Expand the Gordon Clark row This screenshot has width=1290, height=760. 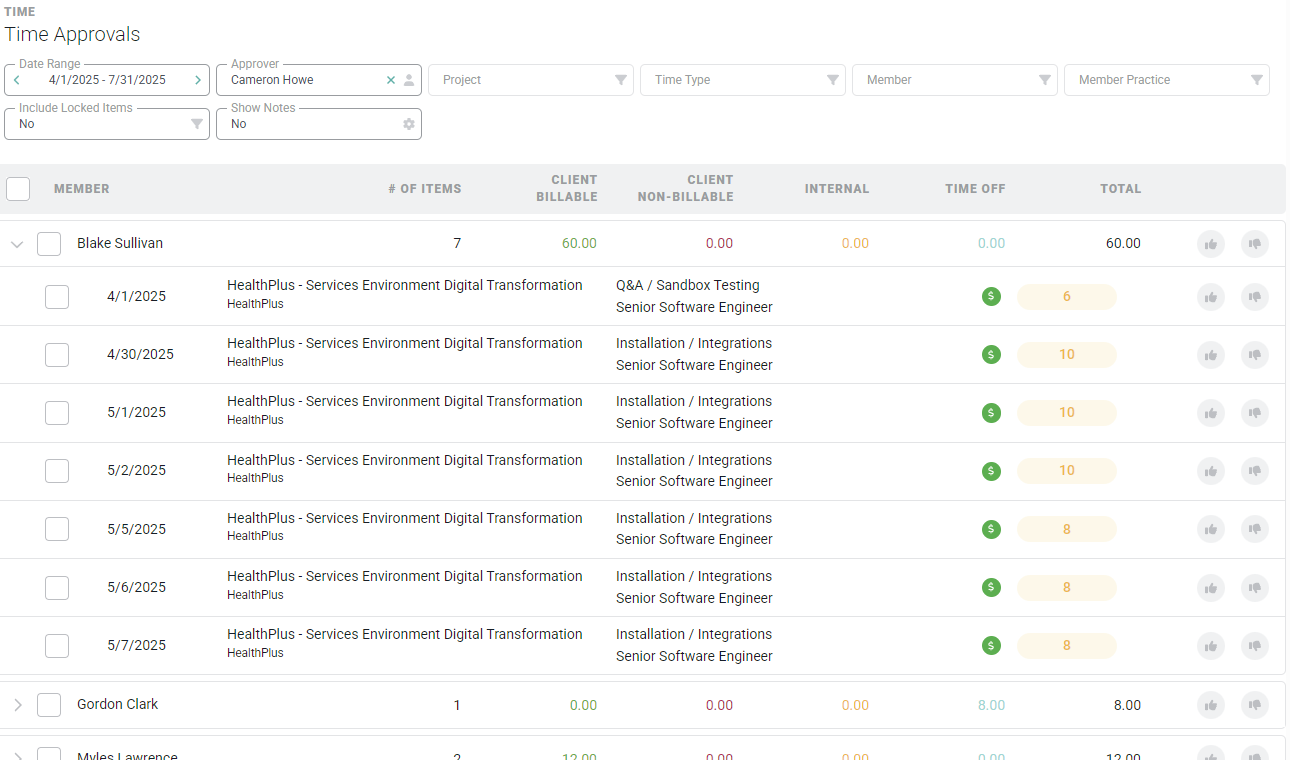coord(17,705)
